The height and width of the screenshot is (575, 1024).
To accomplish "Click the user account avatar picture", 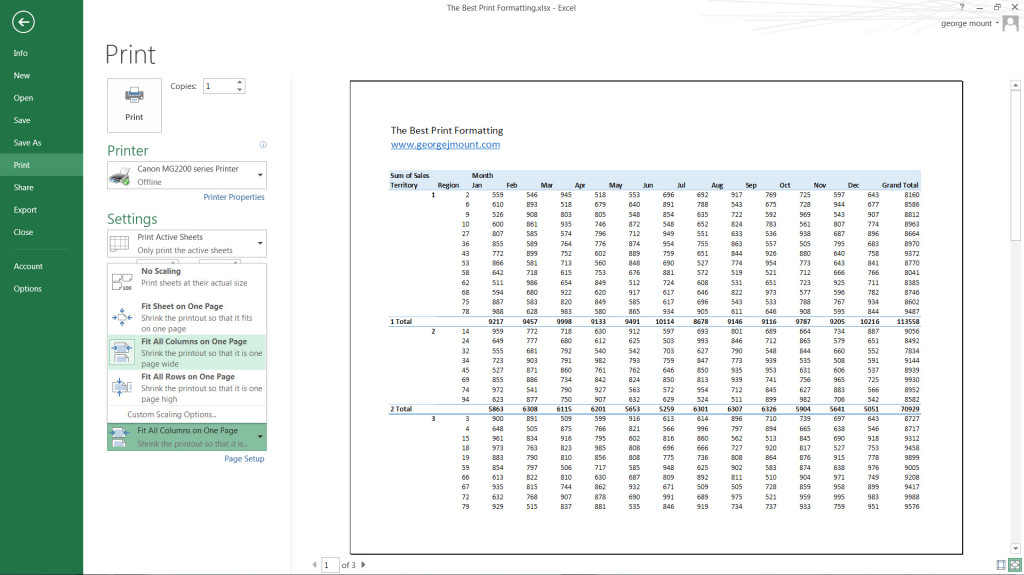I will pos(1010,23).
